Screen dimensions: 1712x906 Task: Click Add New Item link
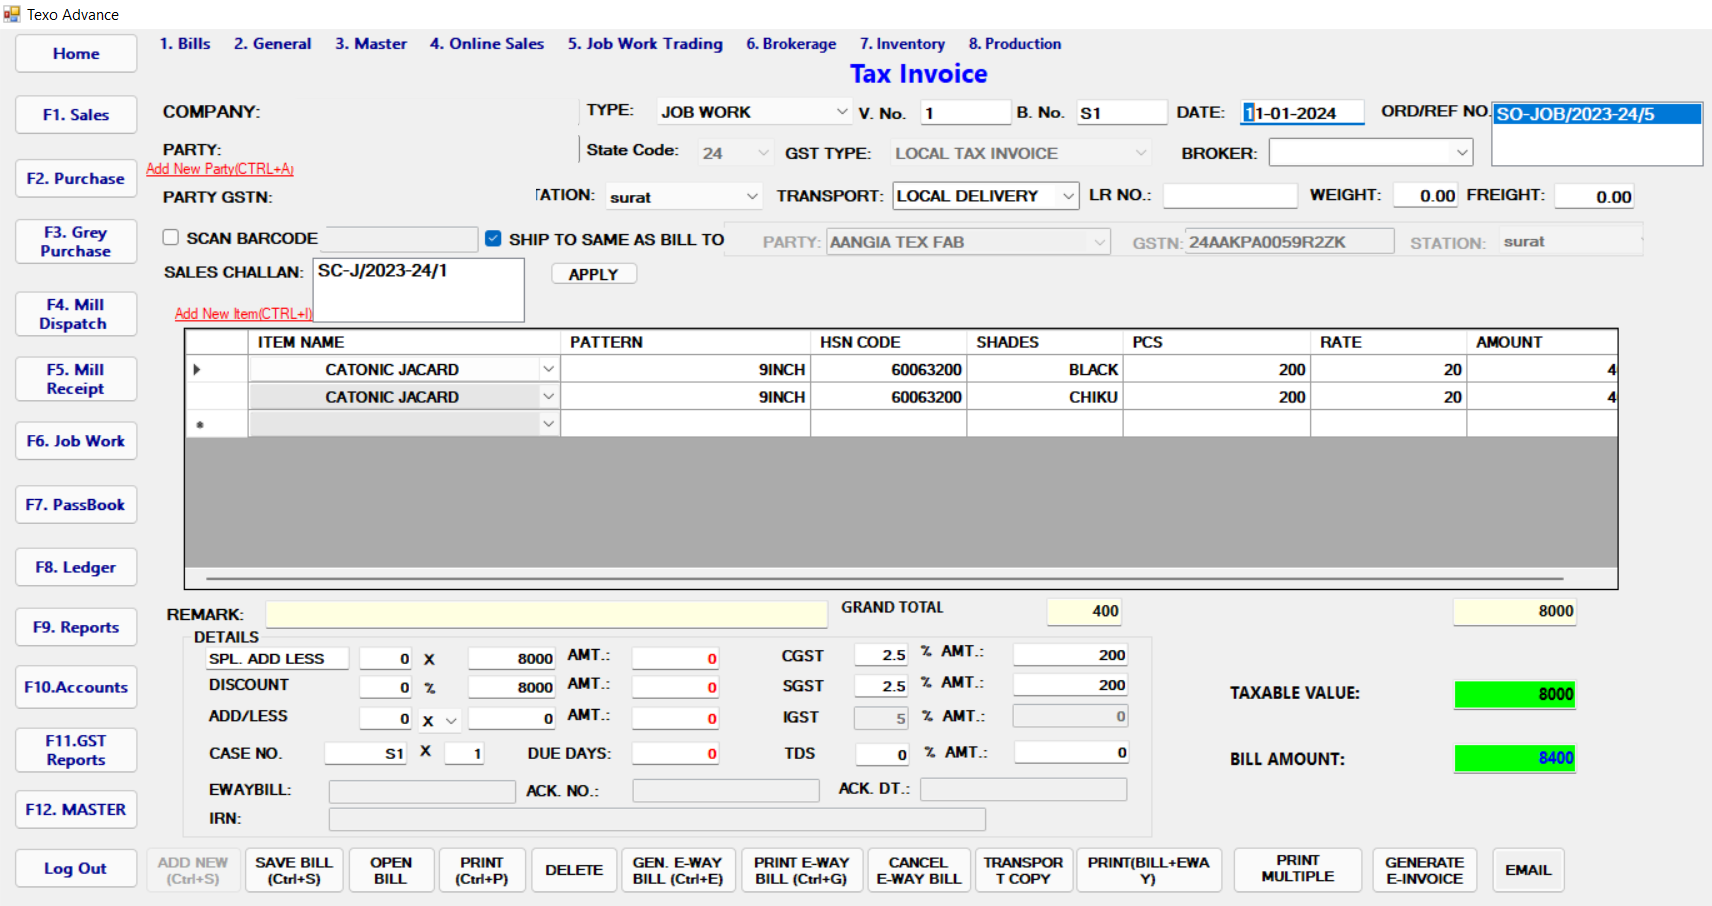point(244,314)
